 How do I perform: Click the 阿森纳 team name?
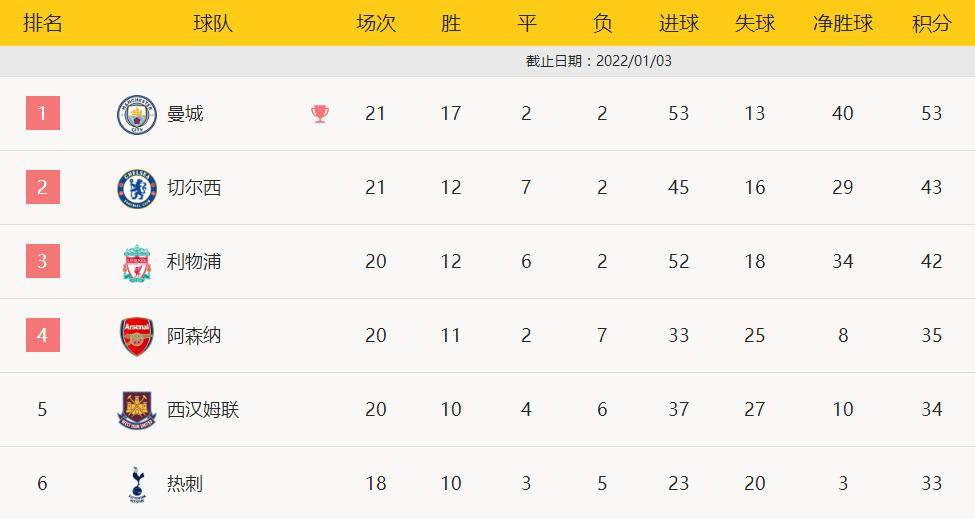[x=194, y=336]
